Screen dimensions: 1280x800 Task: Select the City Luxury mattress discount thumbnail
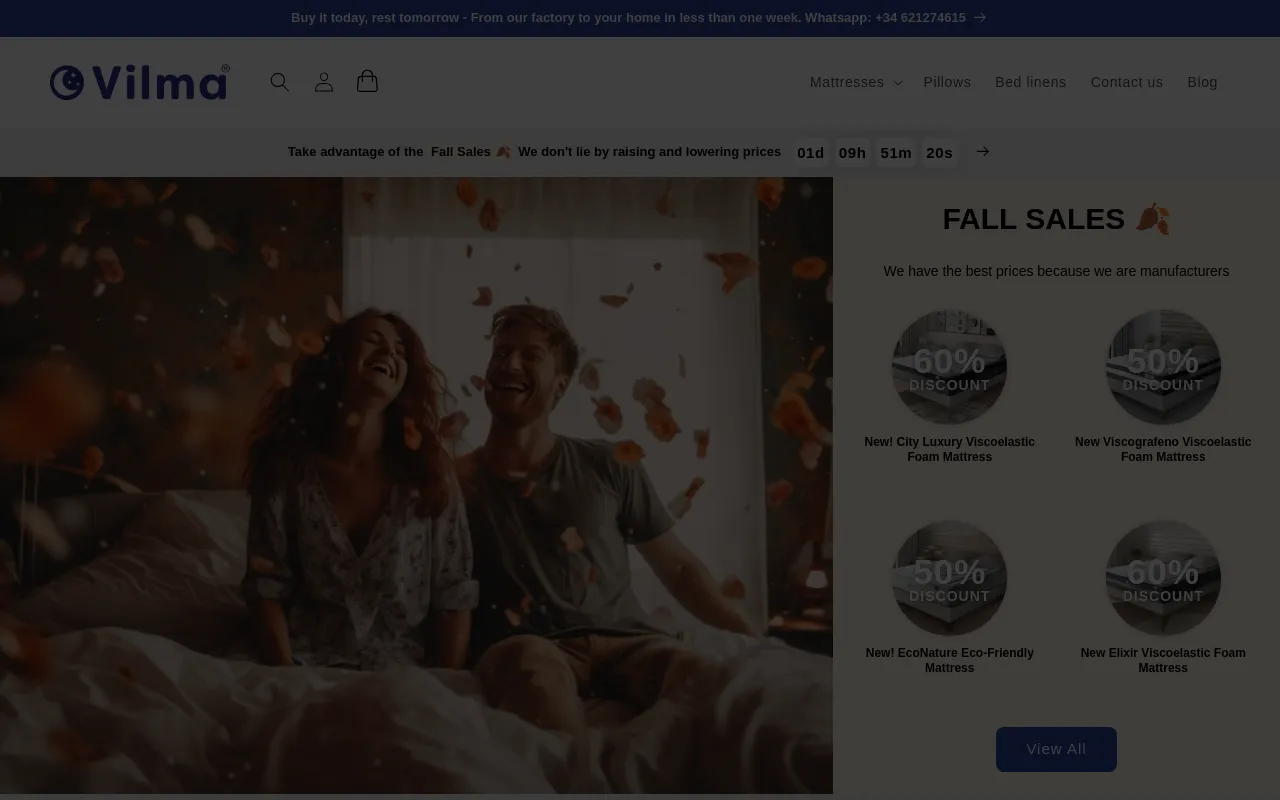(x=949, y=367)
